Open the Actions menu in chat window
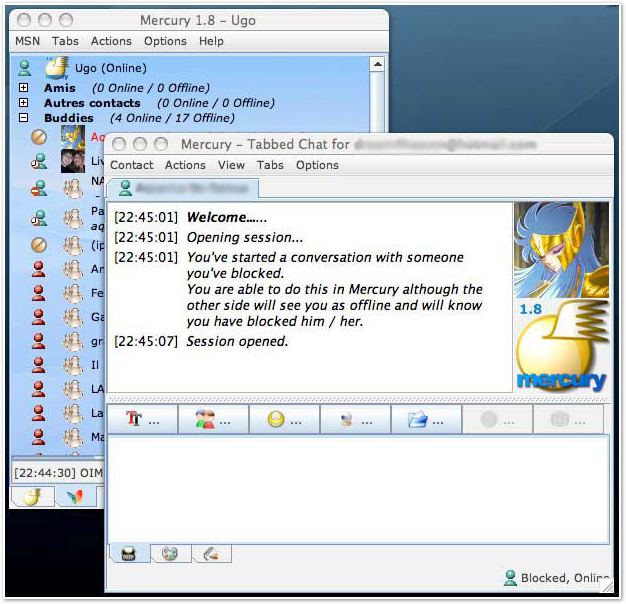 click(x=185, y=165)
